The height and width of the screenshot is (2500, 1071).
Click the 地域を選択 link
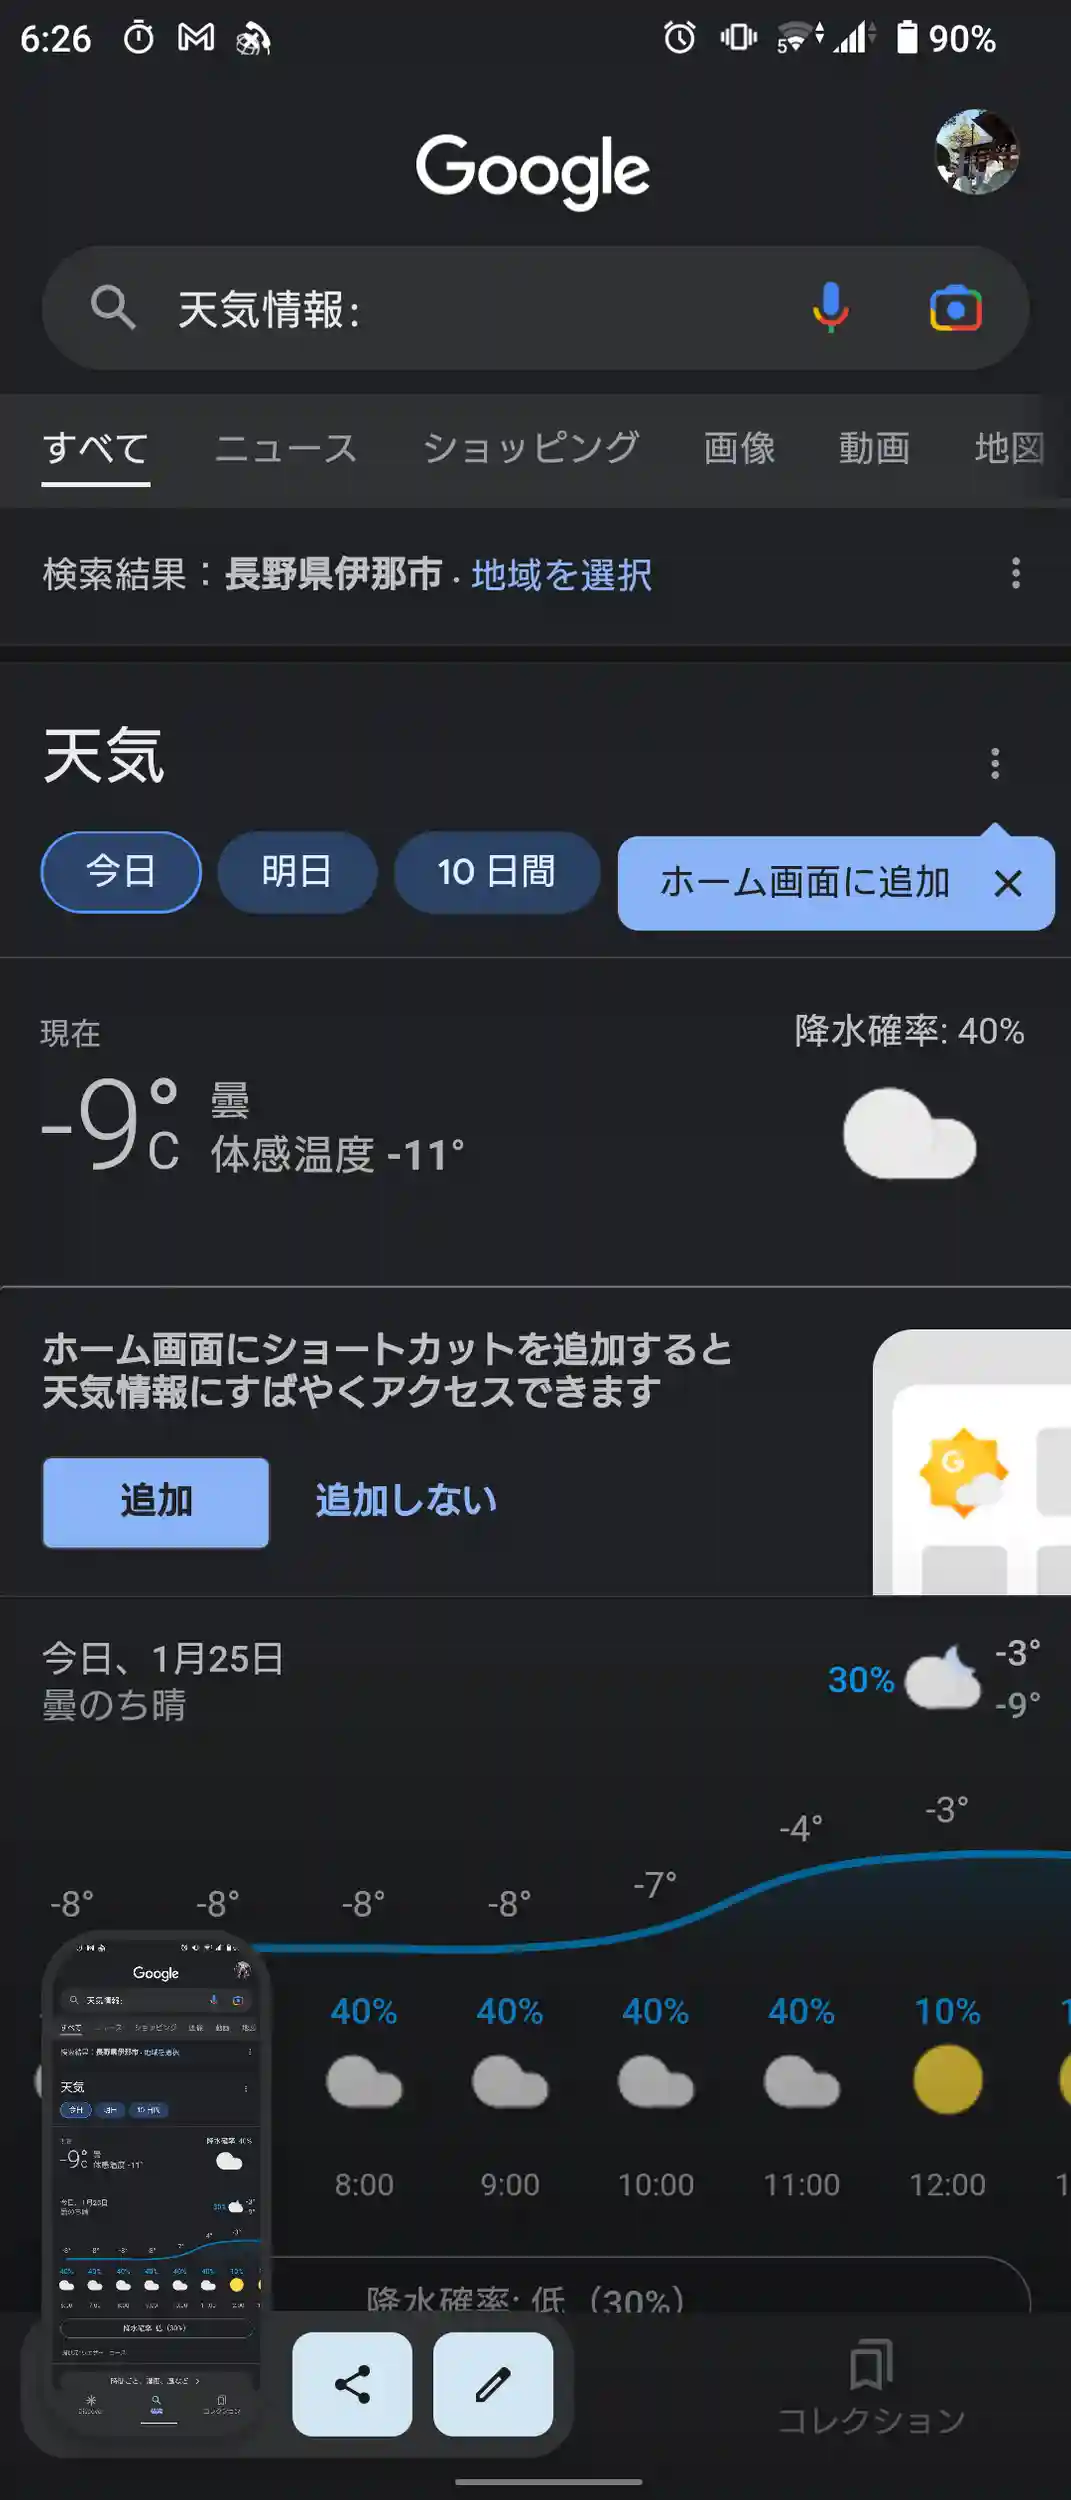coord(562,575)
